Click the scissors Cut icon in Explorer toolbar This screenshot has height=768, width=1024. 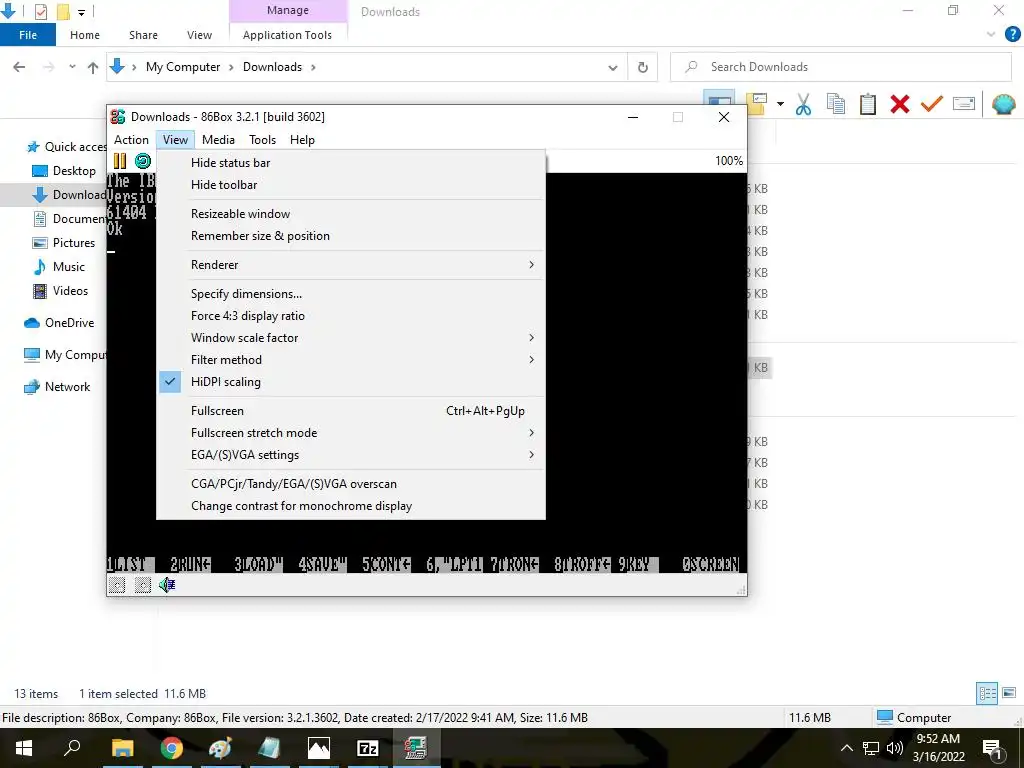[803, 104]
